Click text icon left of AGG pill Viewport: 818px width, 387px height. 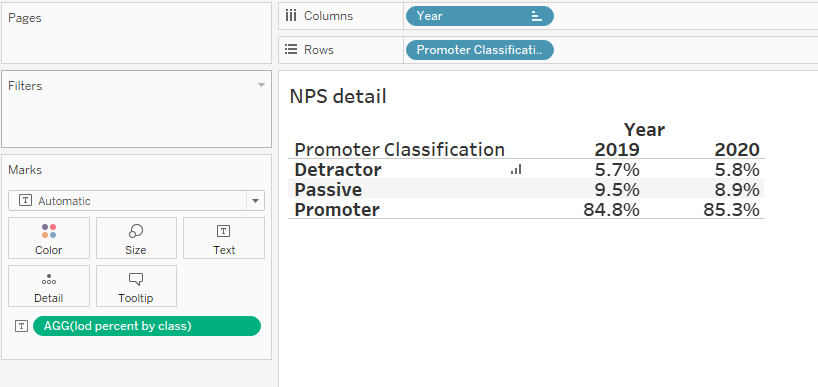(x=21, y=326)
